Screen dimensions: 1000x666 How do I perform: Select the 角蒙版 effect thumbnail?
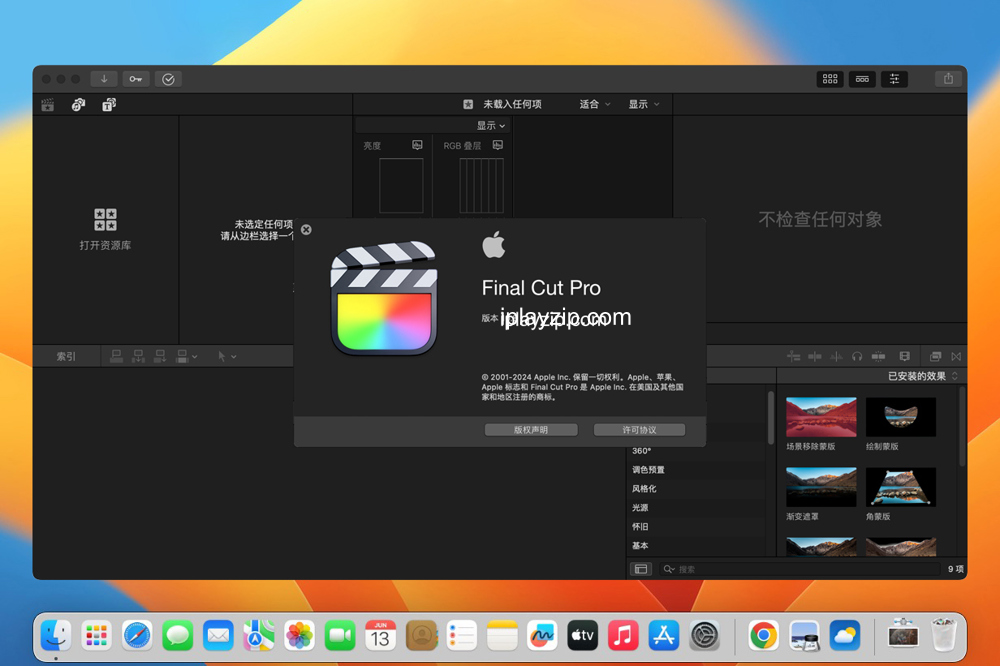pyautogui.click(x=901, y=487)
